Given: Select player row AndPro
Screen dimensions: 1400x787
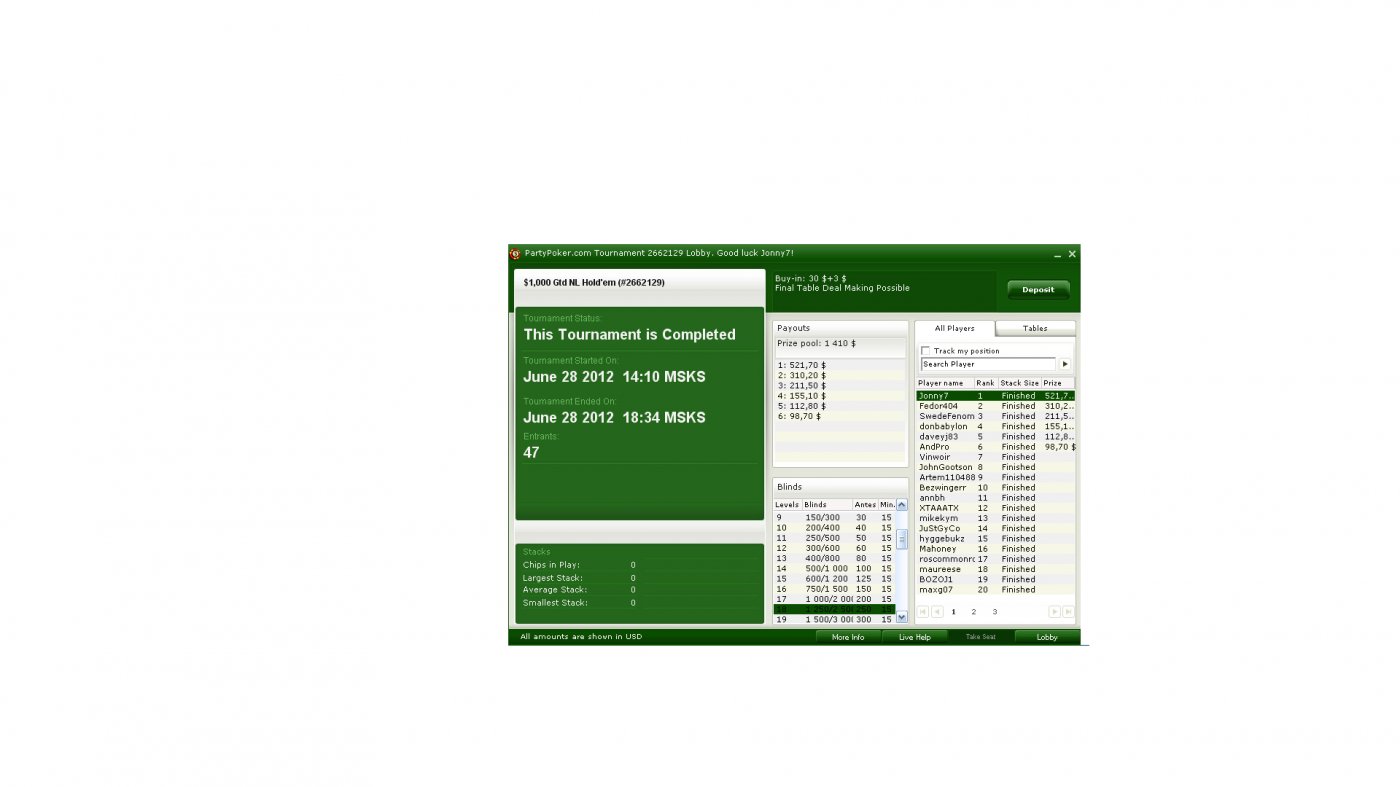Looking at the screenshot, I should point(996,447).
